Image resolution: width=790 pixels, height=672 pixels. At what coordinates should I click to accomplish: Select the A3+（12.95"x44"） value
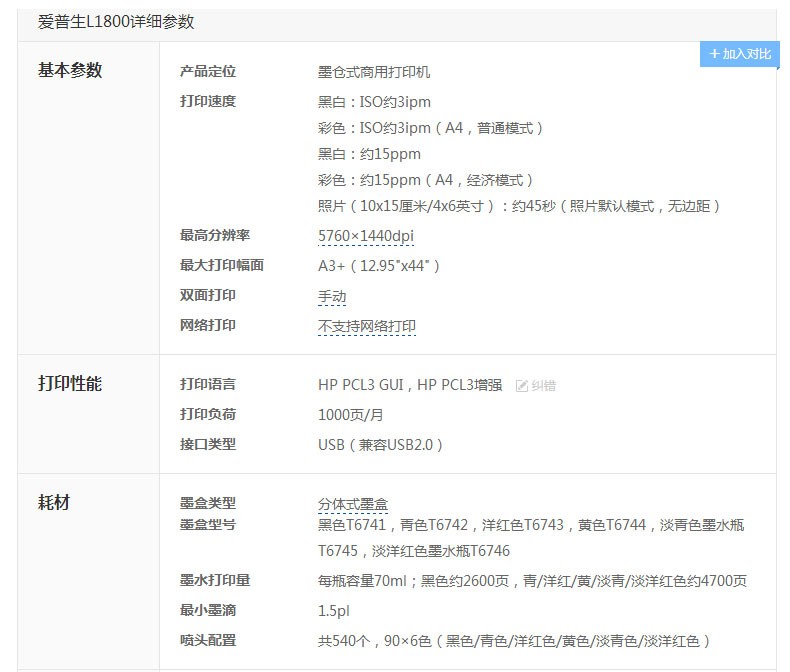tap(379, 265)
